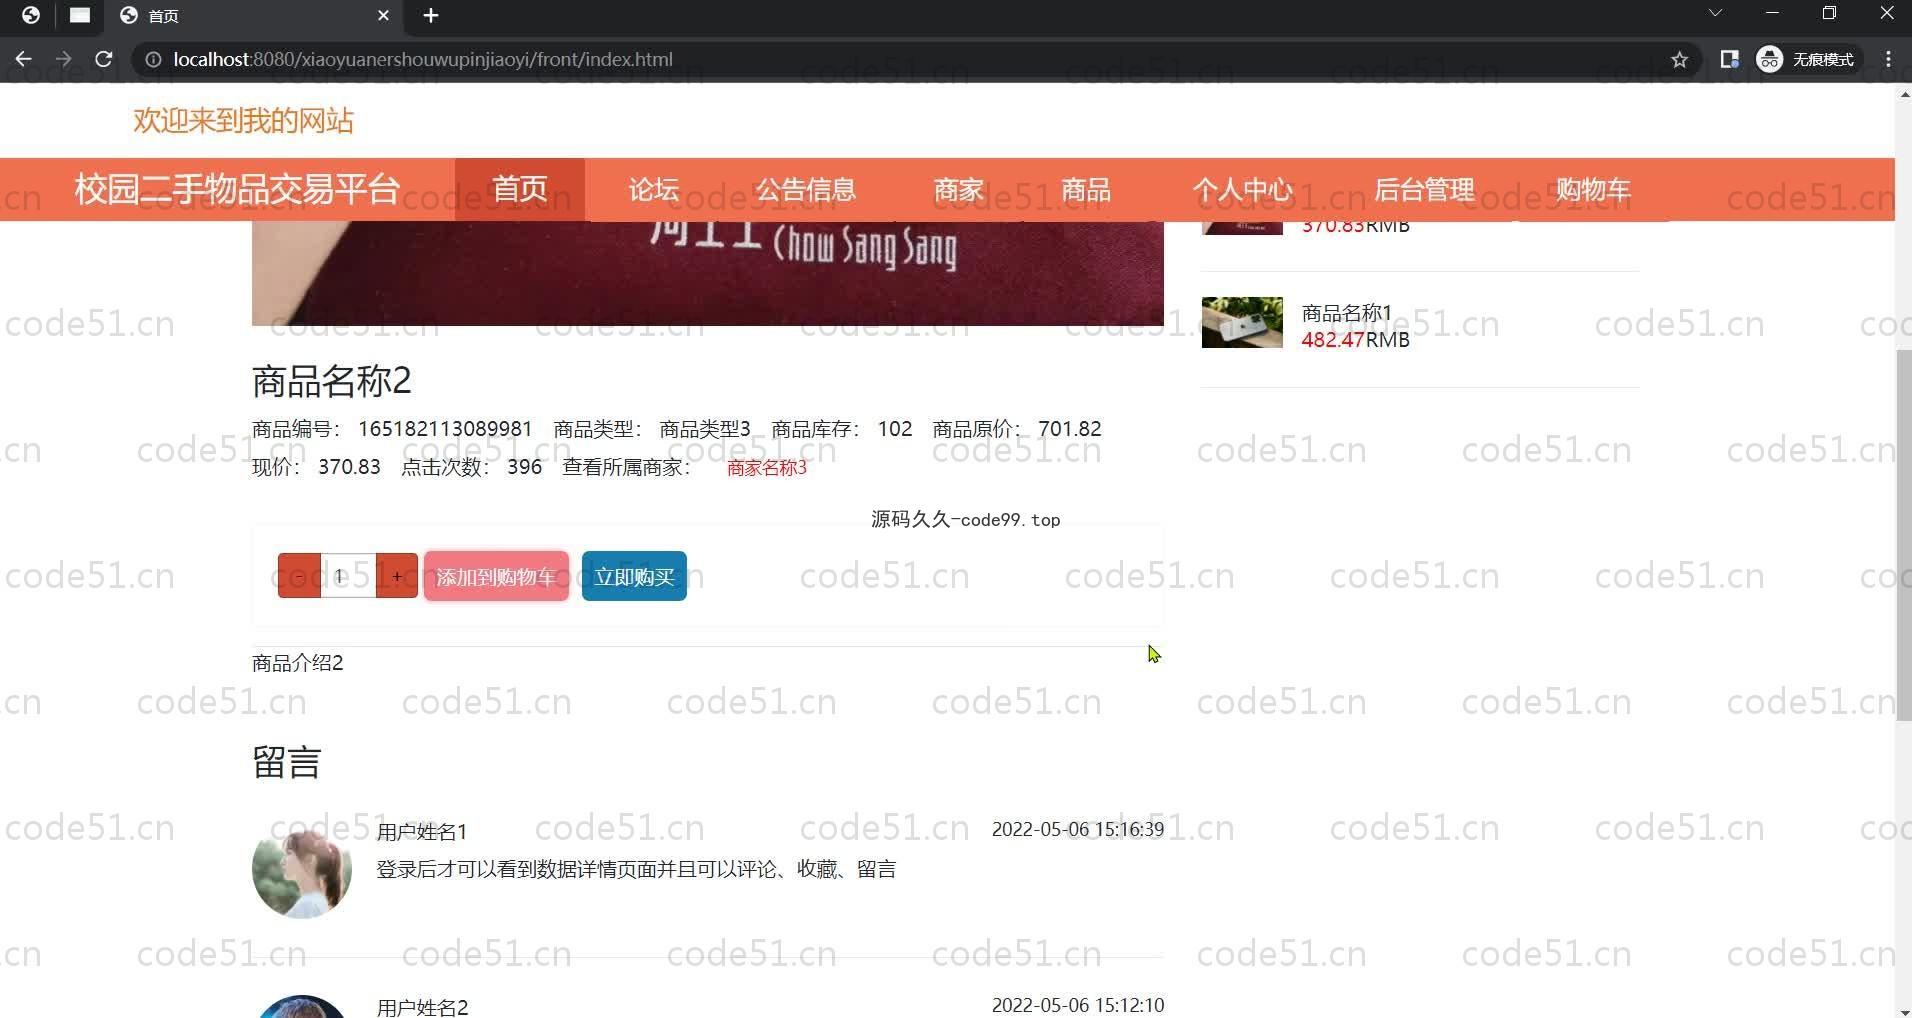Open the 个人中心 navigation item

1243,189
